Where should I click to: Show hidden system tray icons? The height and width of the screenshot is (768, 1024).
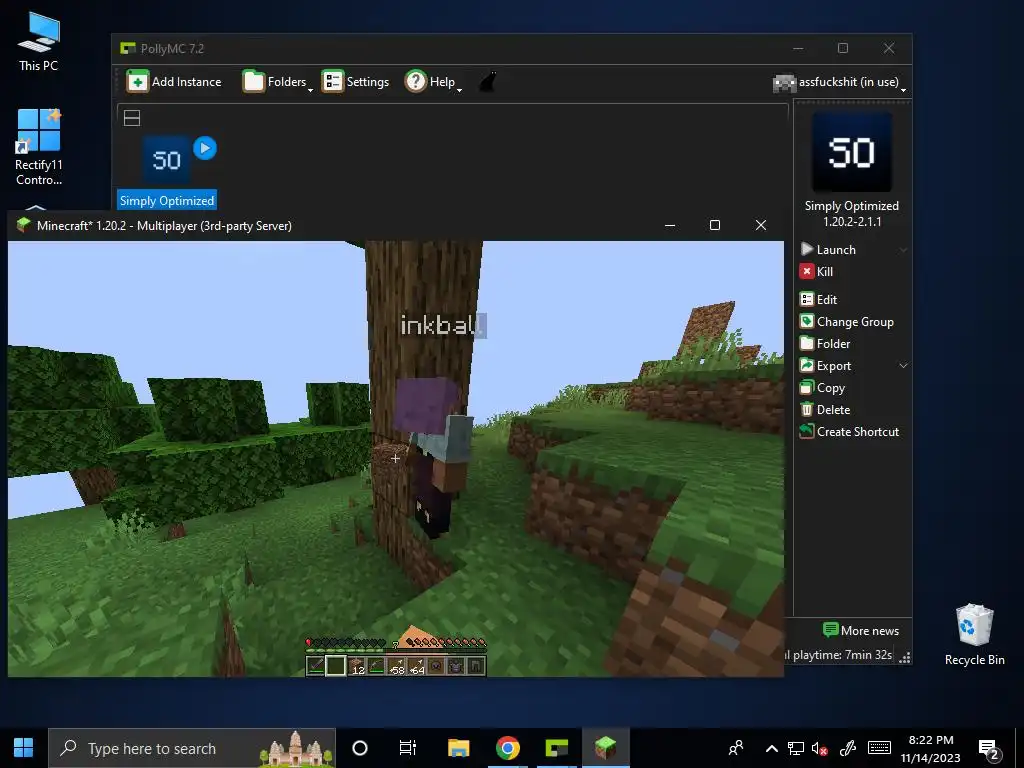click(771, 748)
